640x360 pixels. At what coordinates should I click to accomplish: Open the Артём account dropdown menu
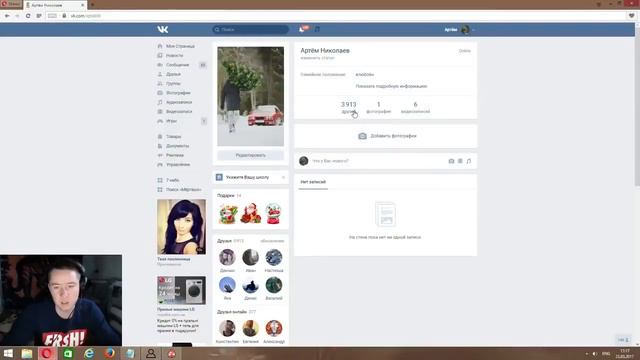click(x=460, y=29)
